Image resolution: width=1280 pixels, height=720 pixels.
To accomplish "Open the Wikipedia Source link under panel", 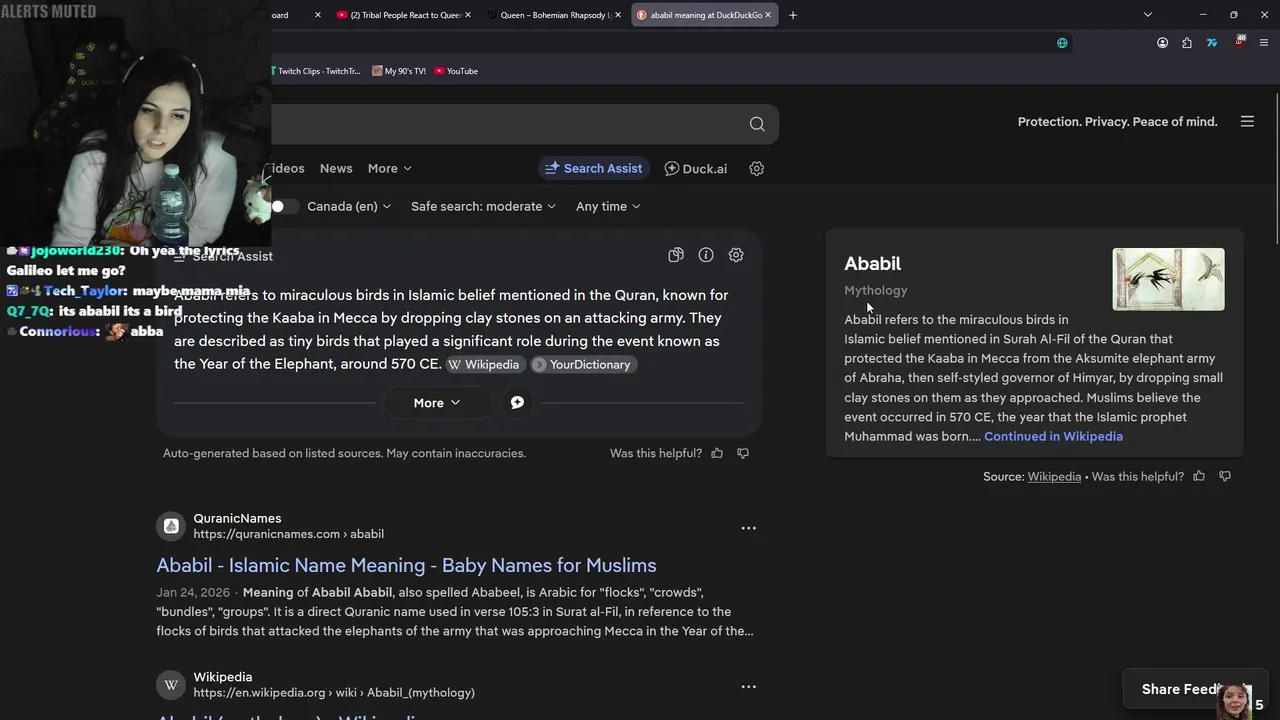I will coord(1054,476).
